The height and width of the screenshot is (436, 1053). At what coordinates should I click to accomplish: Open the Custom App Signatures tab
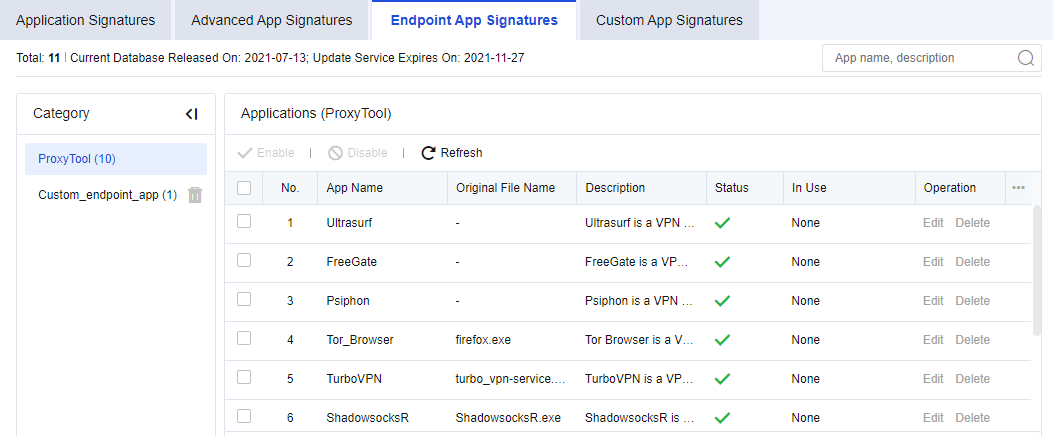point(668,20)
